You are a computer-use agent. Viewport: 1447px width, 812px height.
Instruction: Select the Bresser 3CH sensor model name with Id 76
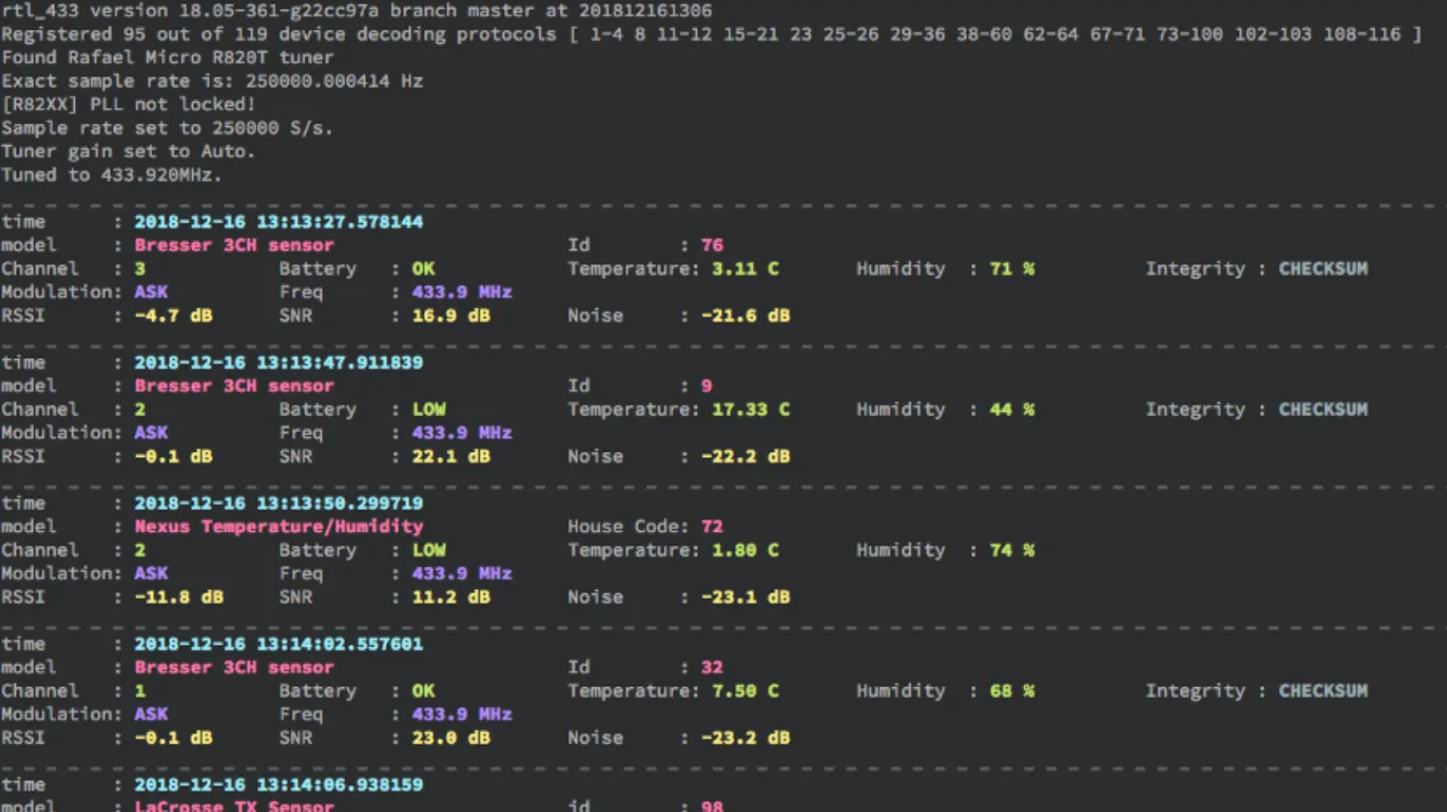236,245
